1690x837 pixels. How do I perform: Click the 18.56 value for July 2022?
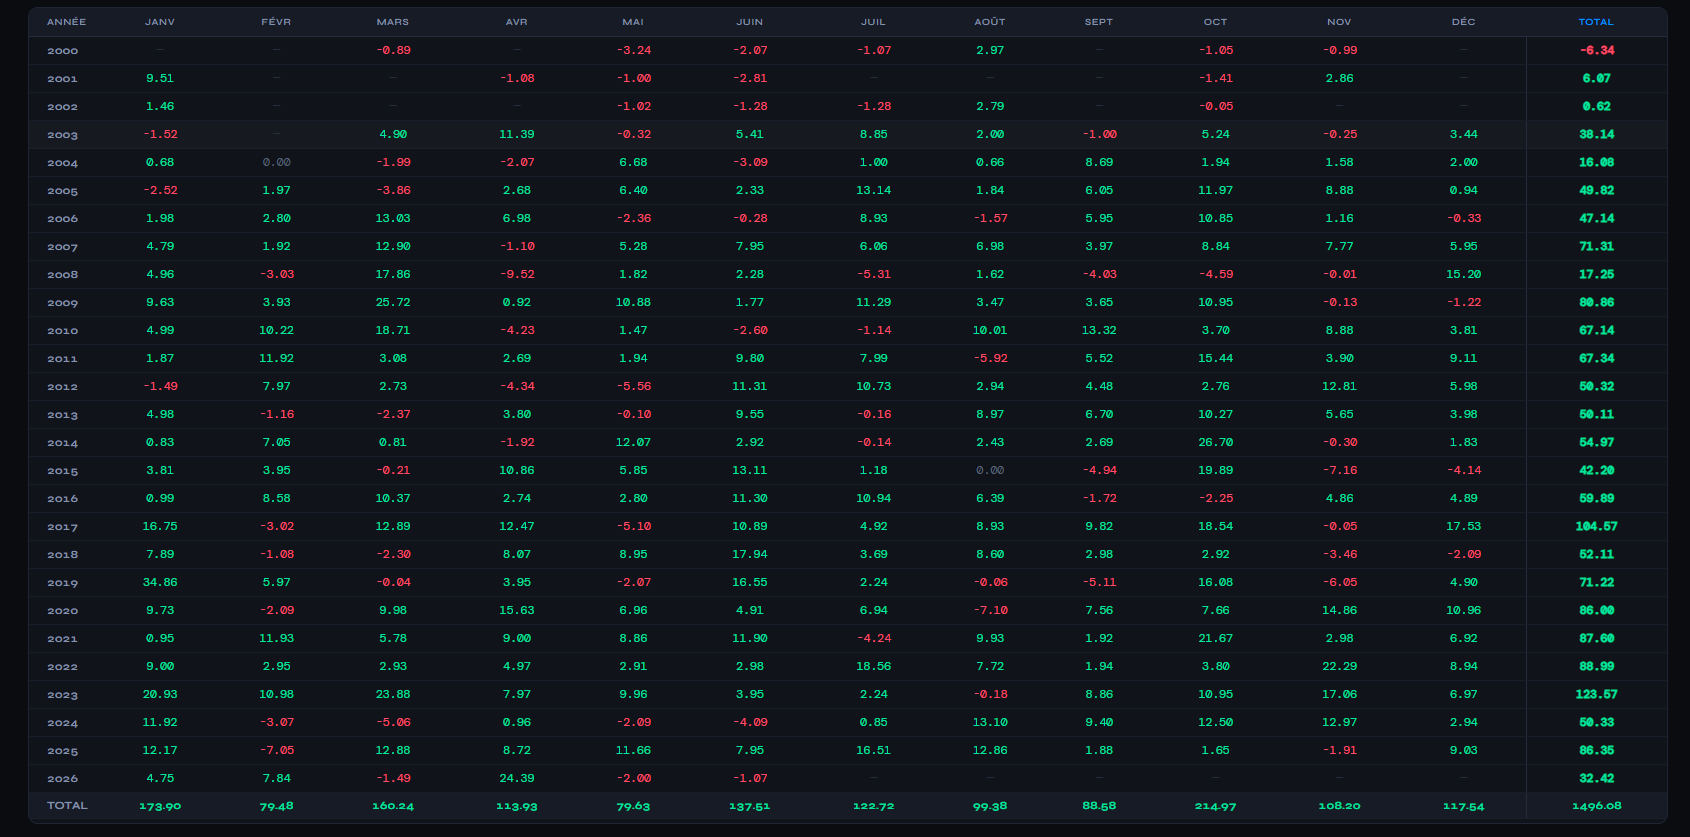(x=873, y=666)
